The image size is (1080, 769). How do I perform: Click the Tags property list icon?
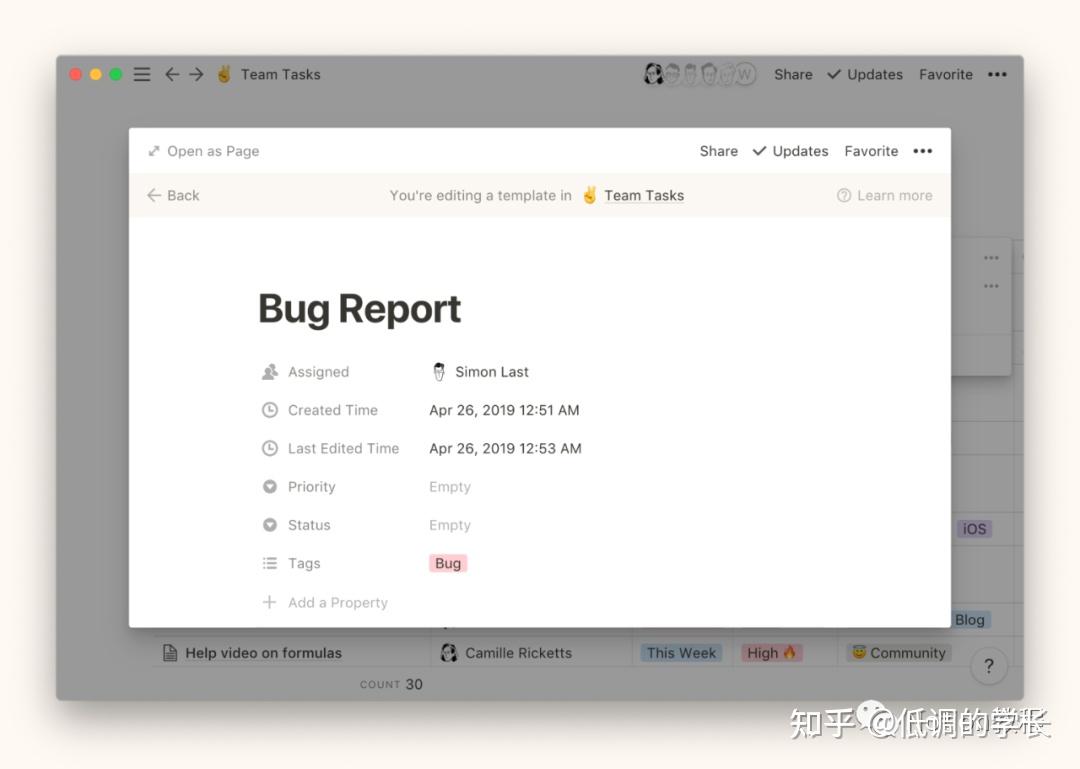tap(269, 563)
